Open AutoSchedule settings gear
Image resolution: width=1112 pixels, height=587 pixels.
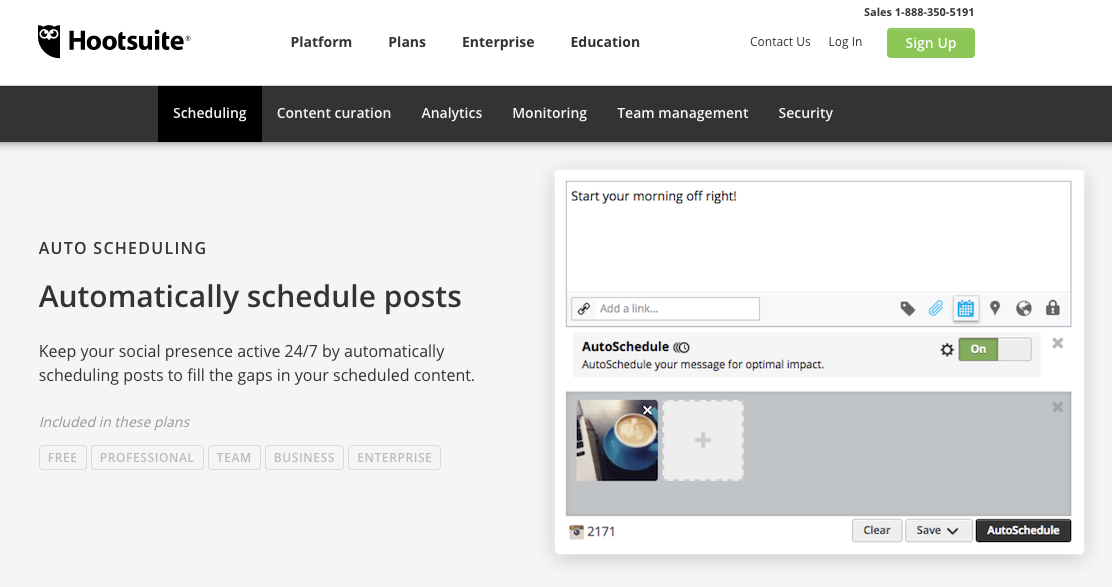point(947,350)
